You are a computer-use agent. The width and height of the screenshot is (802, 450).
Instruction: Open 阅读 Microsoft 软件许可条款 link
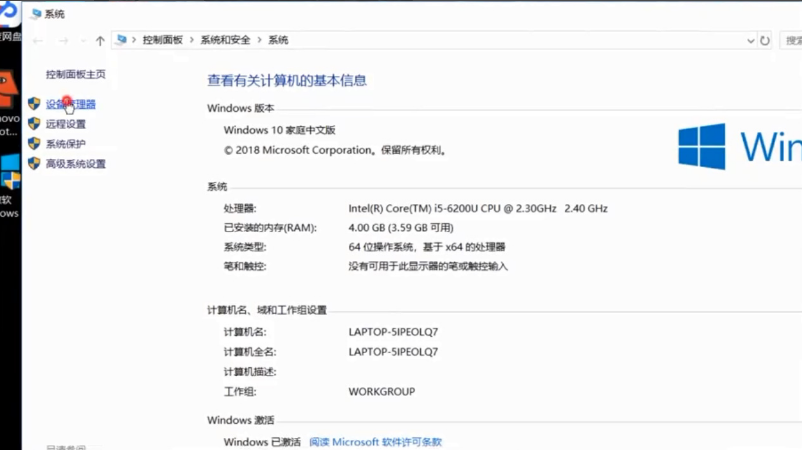coord(375,442)
